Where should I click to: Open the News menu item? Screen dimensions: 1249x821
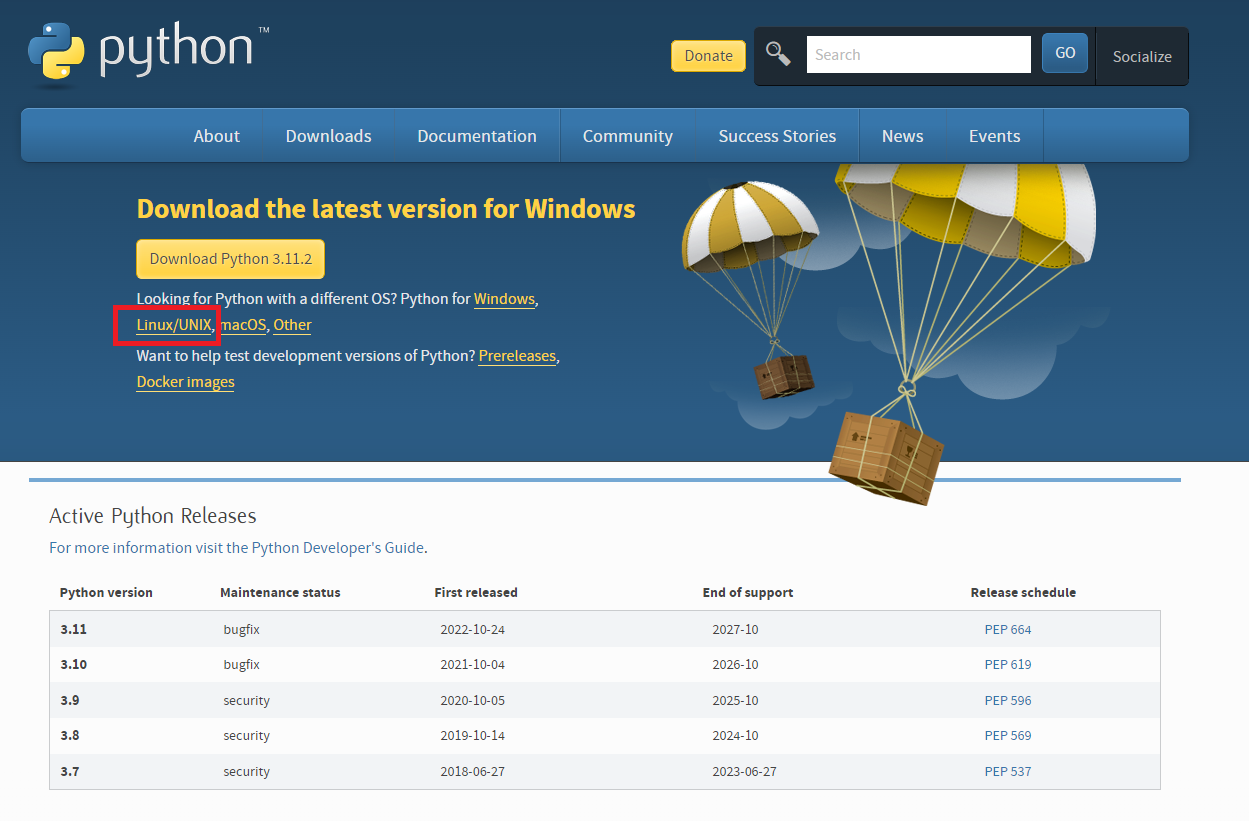click(x=902, y=136)
